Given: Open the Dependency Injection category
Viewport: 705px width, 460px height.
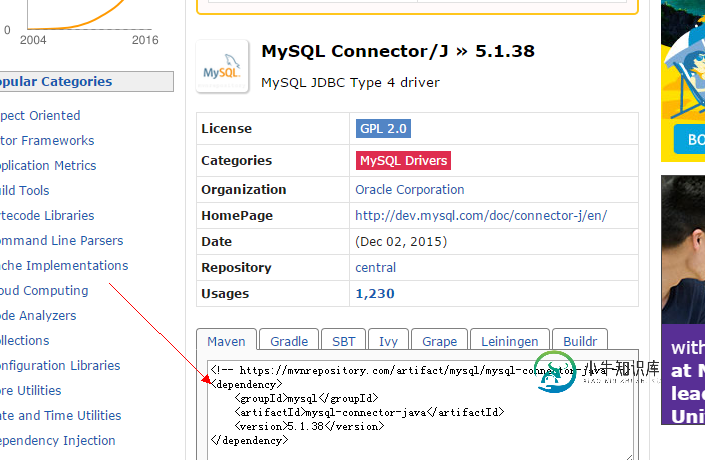Looking at the screenshot, I should [58, 441].
